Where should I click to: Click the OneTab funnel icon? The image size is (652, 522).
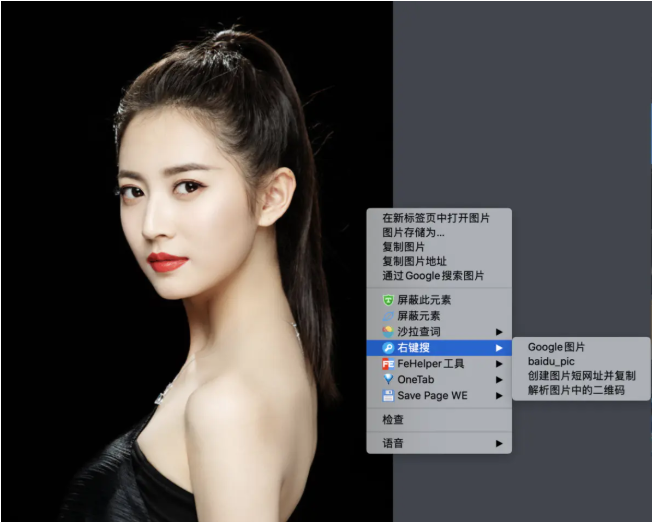tap(388, 379)
